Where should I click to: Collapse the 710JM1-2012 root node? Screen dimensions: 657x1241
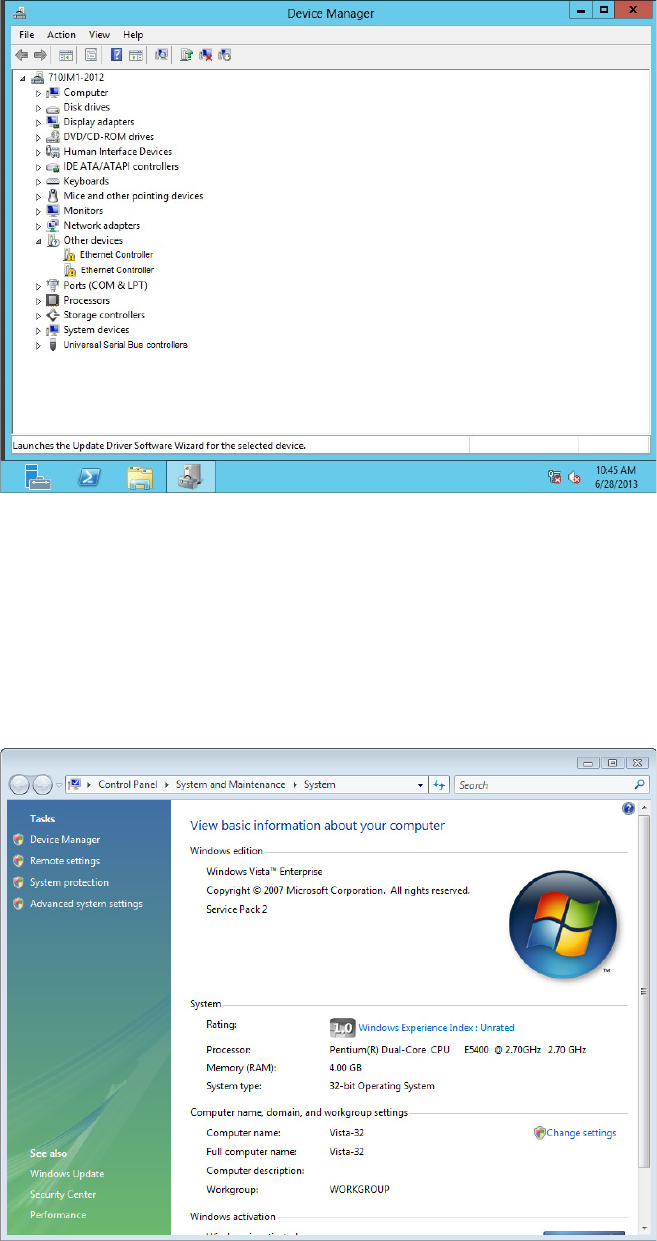coord(24,78)
